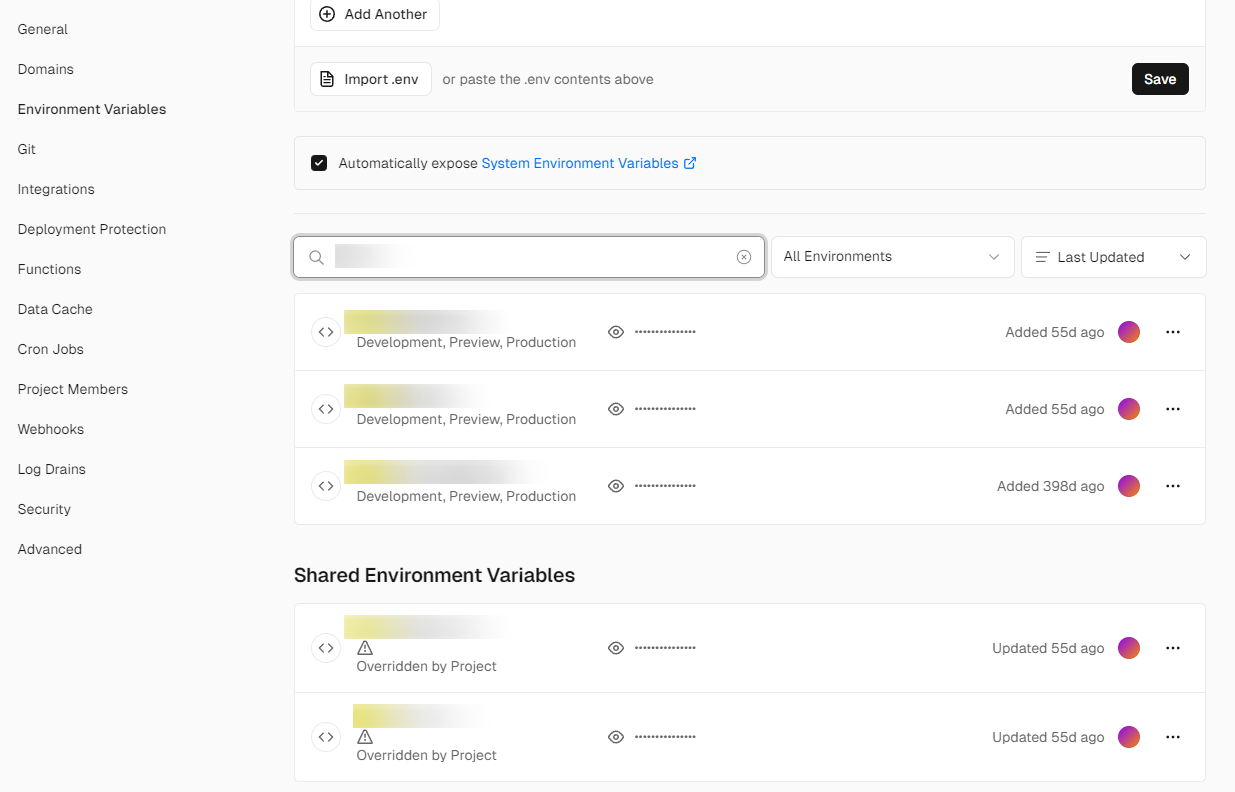The image size is (1235, 792).
Task: Click the avatar circle on the first variable row
Action: (1128, 331)
